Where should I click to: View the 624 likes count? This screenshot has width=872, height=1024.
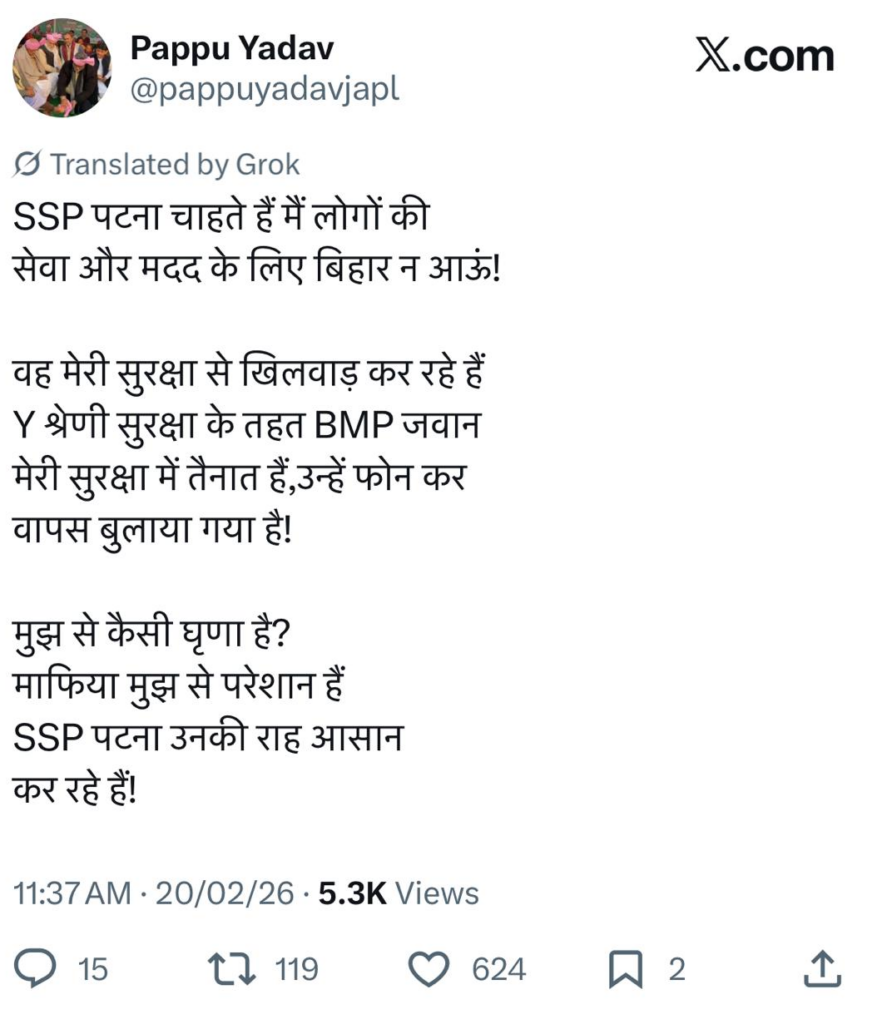click(499, 968)
